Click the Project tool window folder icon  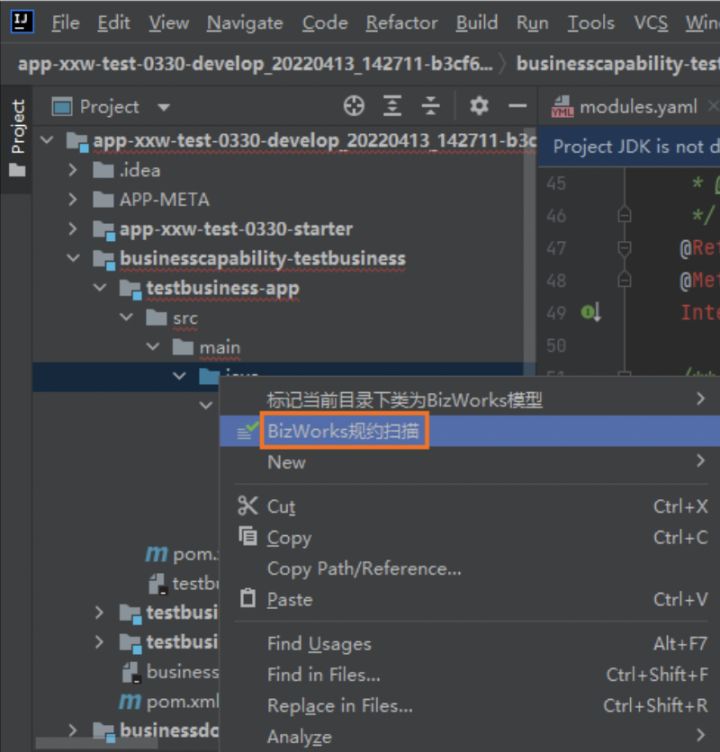(x=17, y=170)
